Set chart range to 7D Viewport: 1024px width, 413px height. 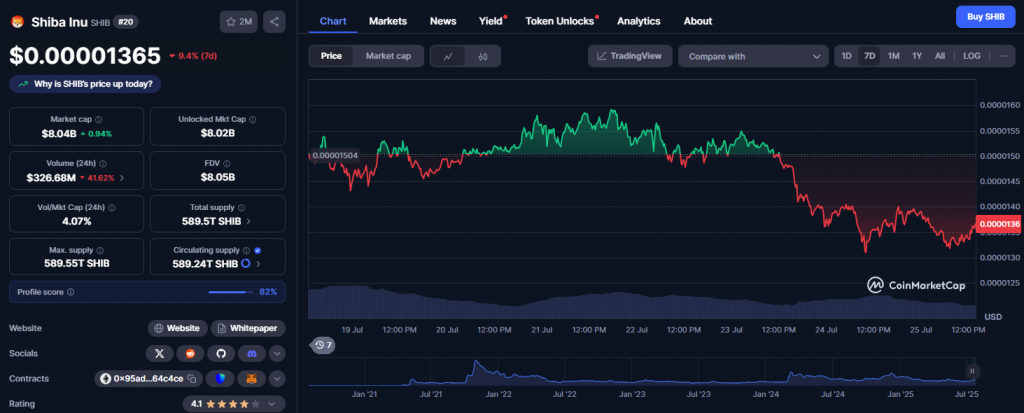[x=869, y=56]
